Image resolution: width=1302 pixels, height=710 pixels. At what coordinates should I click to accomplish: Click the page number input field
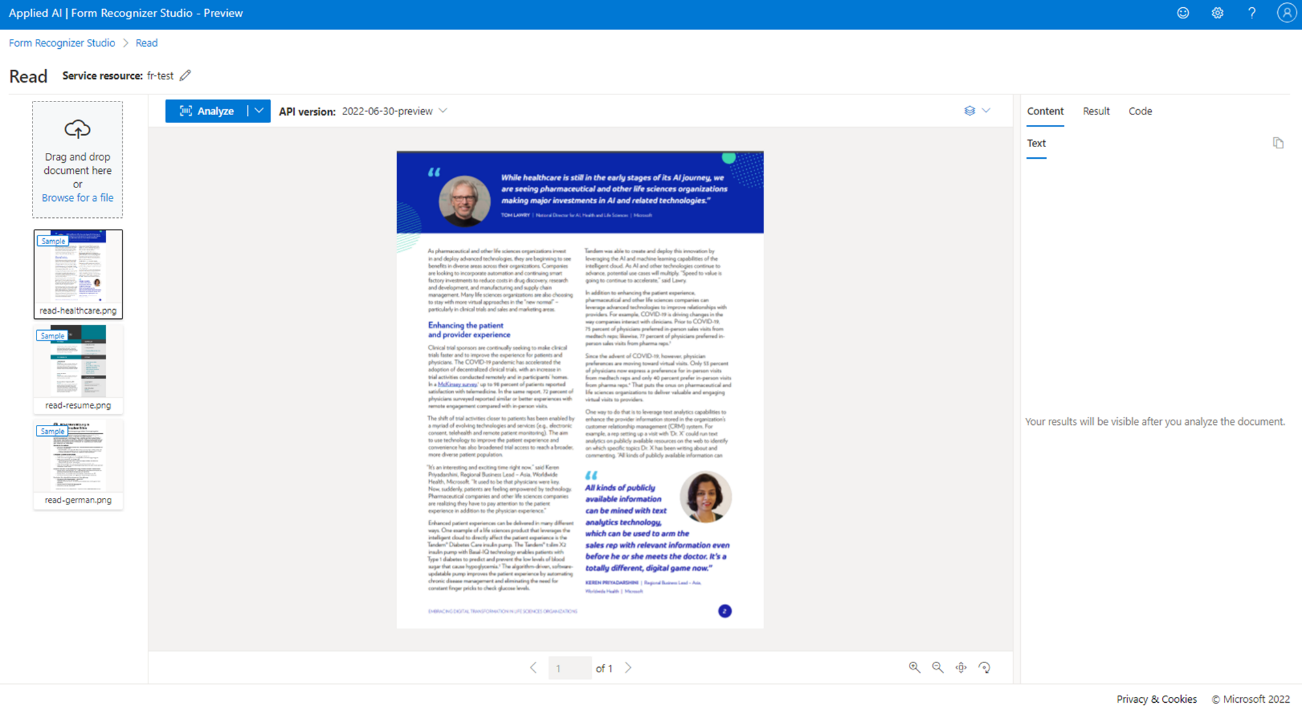coord(569,668)
